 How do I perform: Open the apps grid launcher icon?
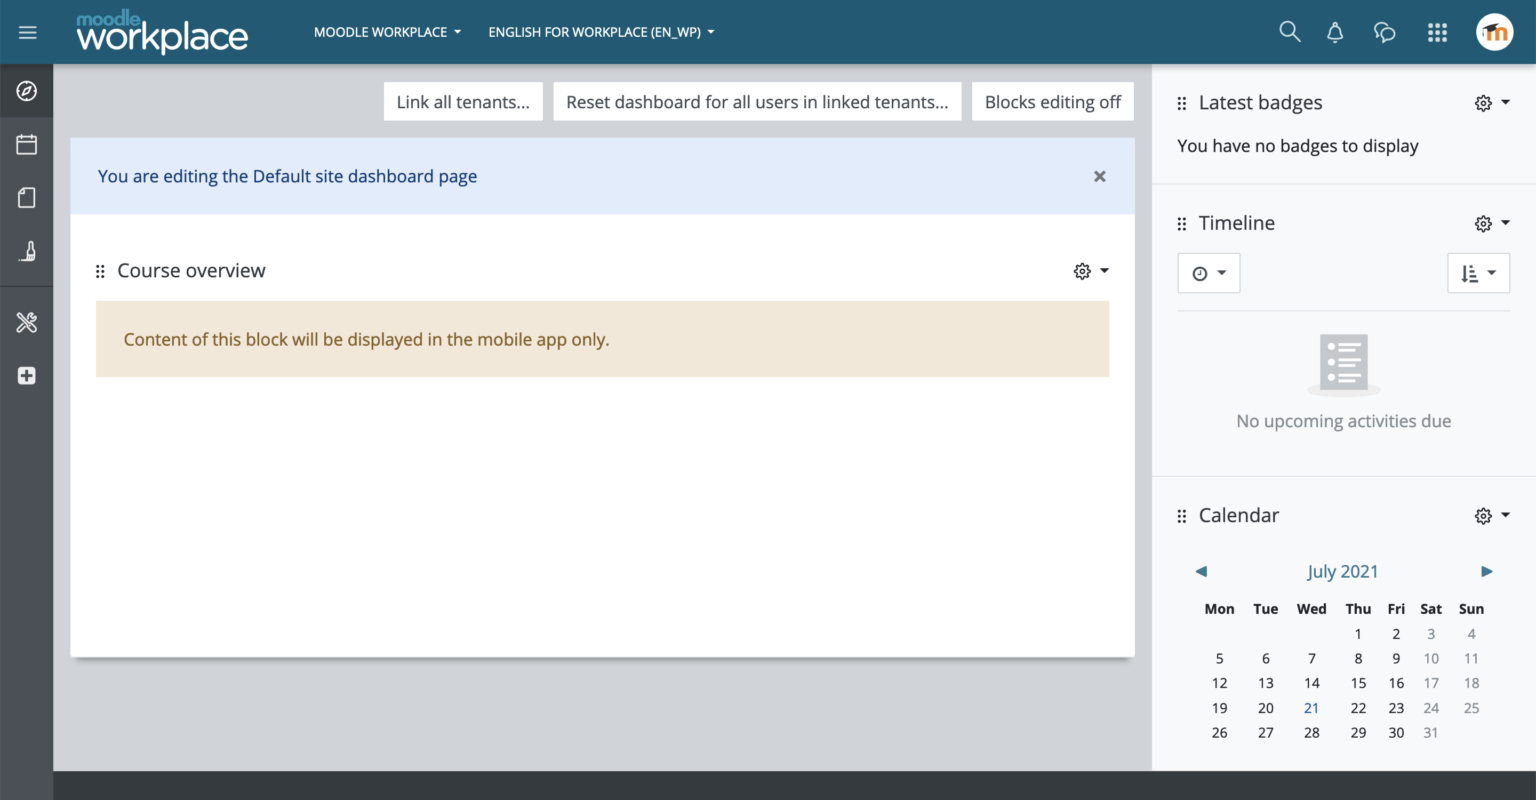pyautogui.click(x=1437, y=31)
